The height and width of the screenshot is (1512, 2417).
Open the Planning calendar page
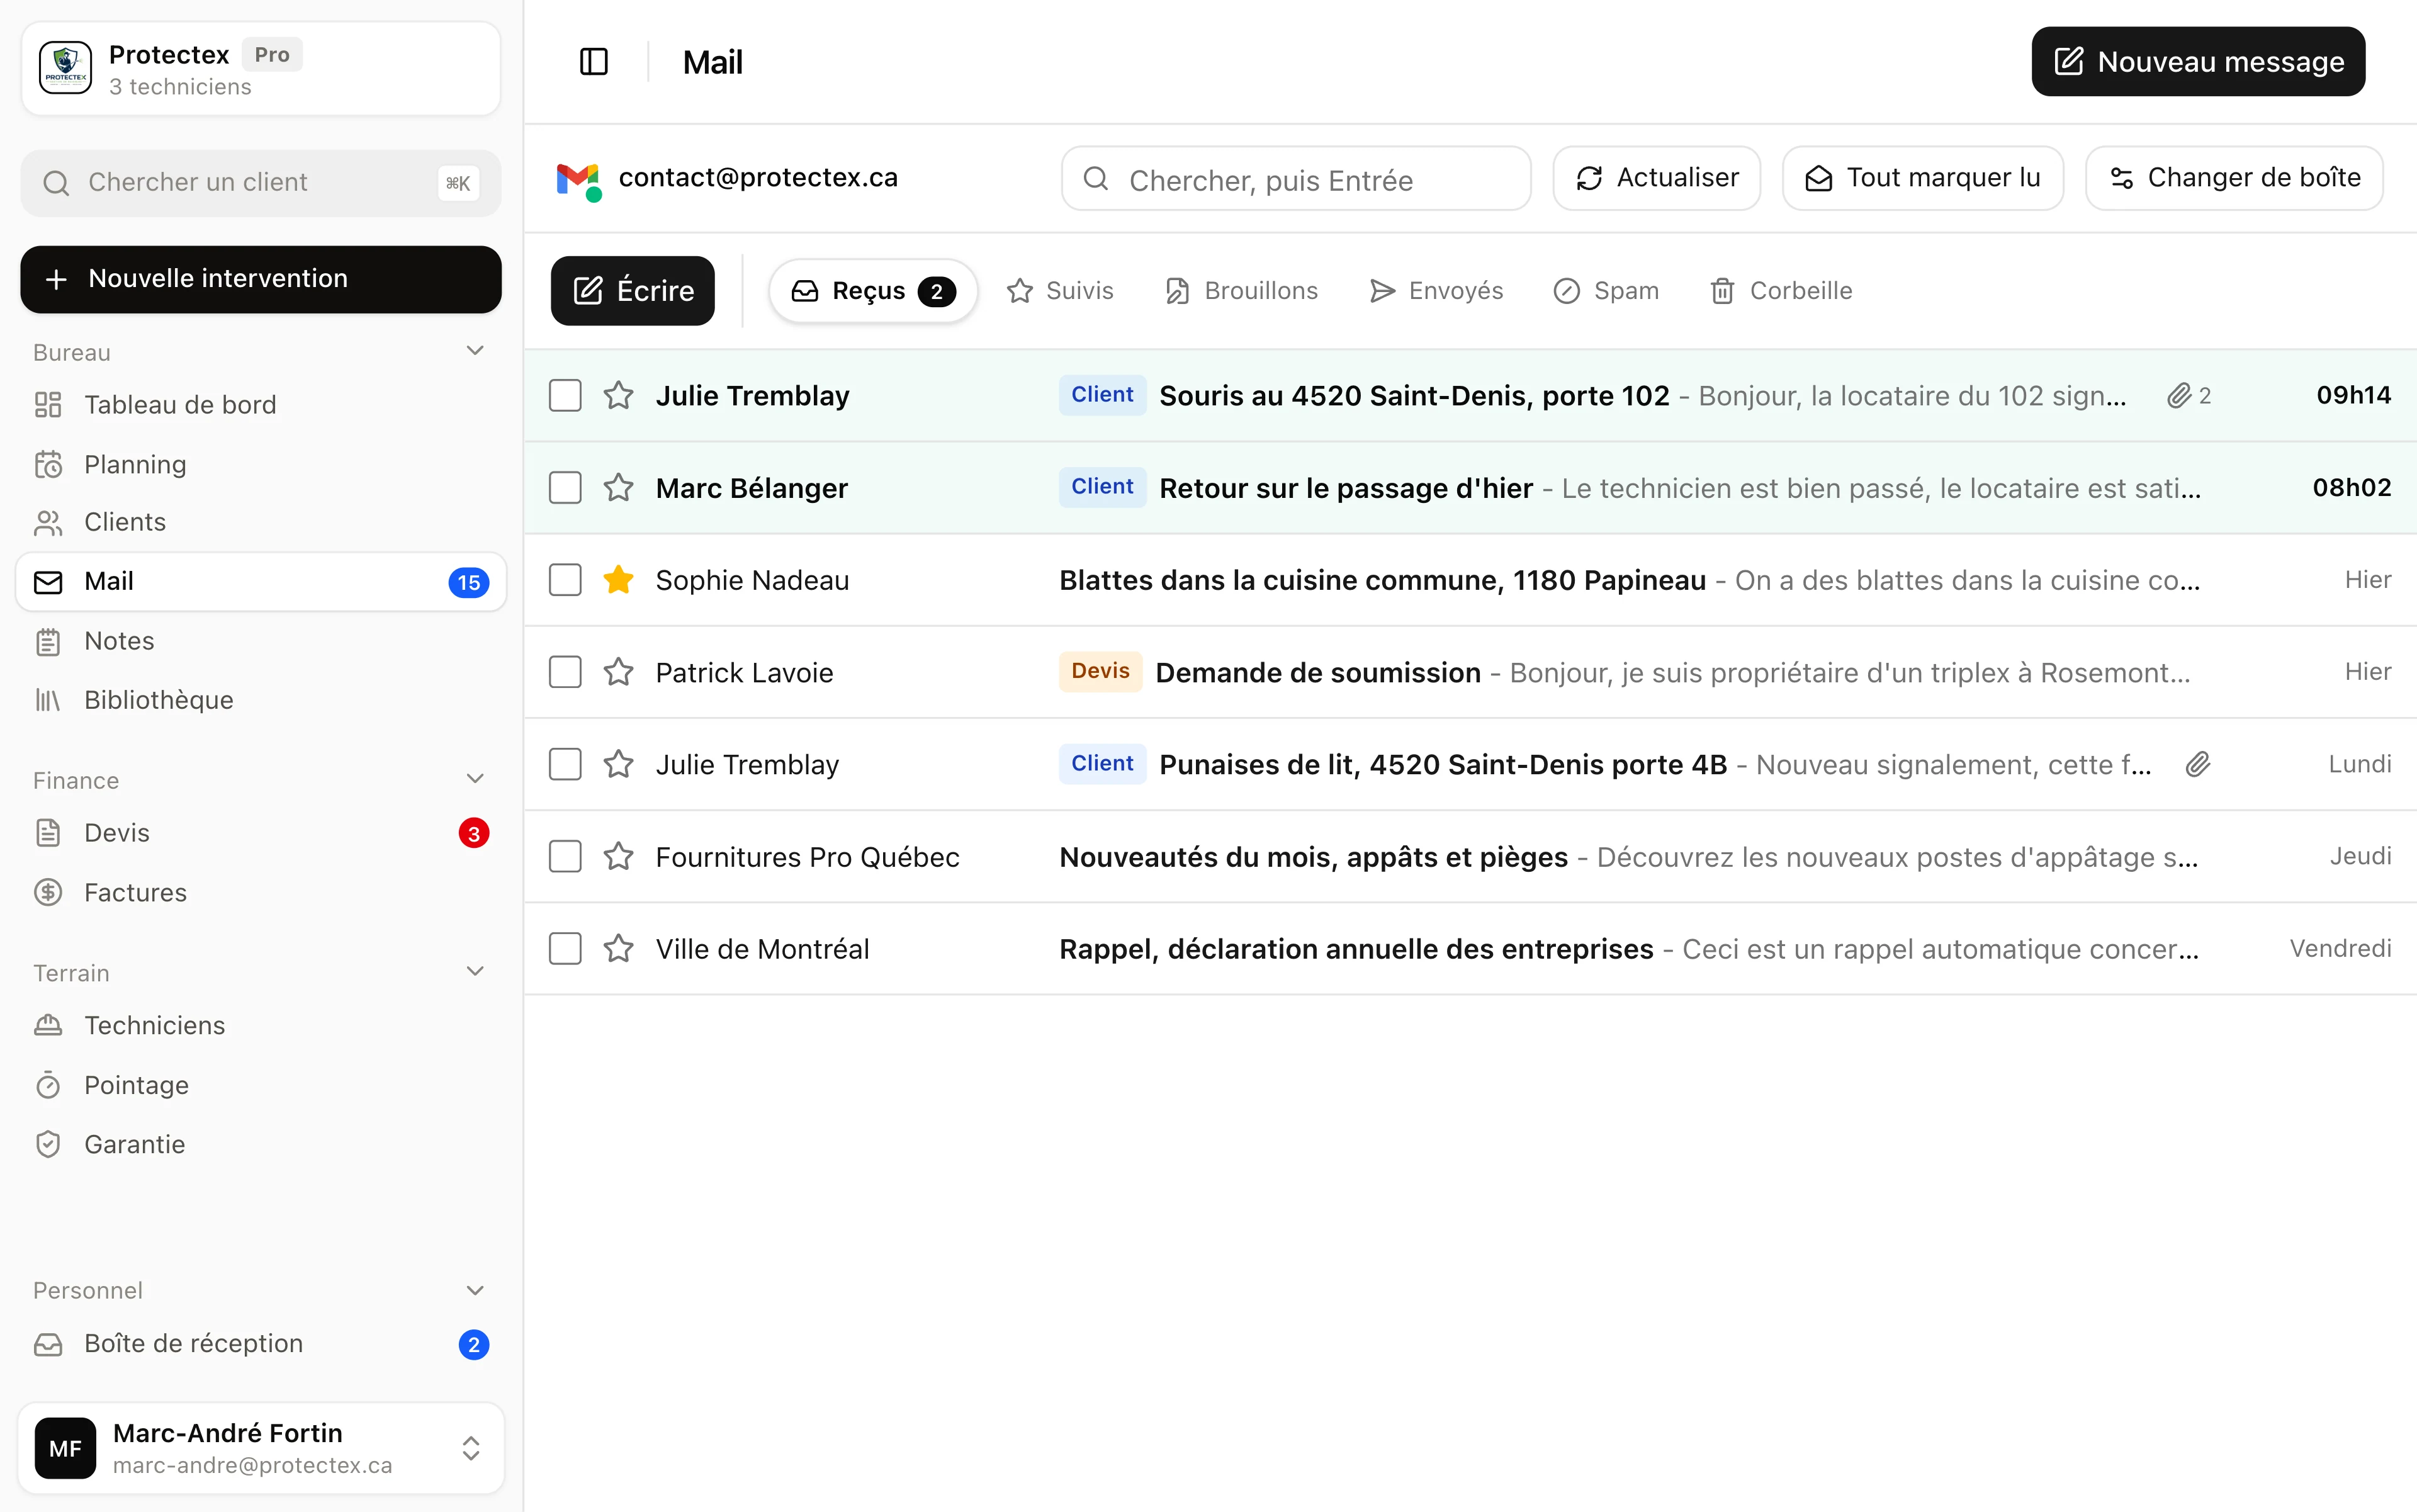[261, 464]
